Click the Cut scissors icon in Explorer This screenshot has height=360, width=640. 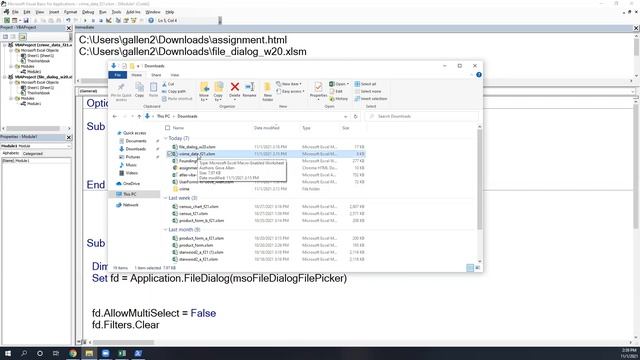point(164,84)
